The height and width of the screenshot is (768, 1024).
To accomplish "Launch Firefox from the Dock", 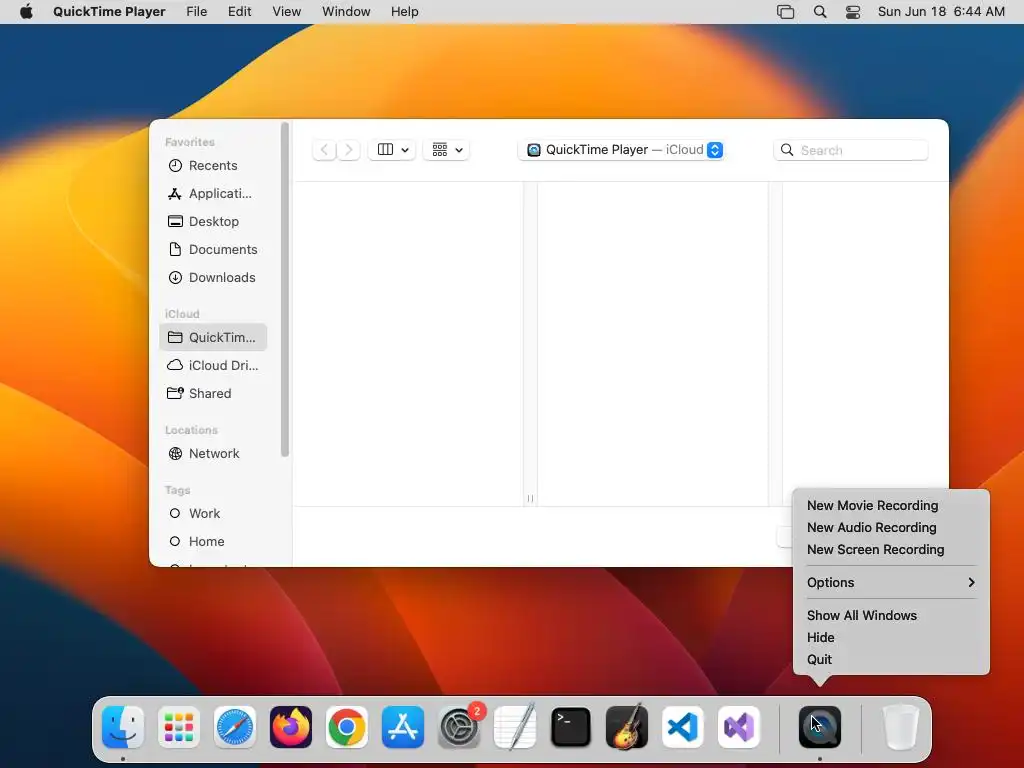I will click(291, 727).
